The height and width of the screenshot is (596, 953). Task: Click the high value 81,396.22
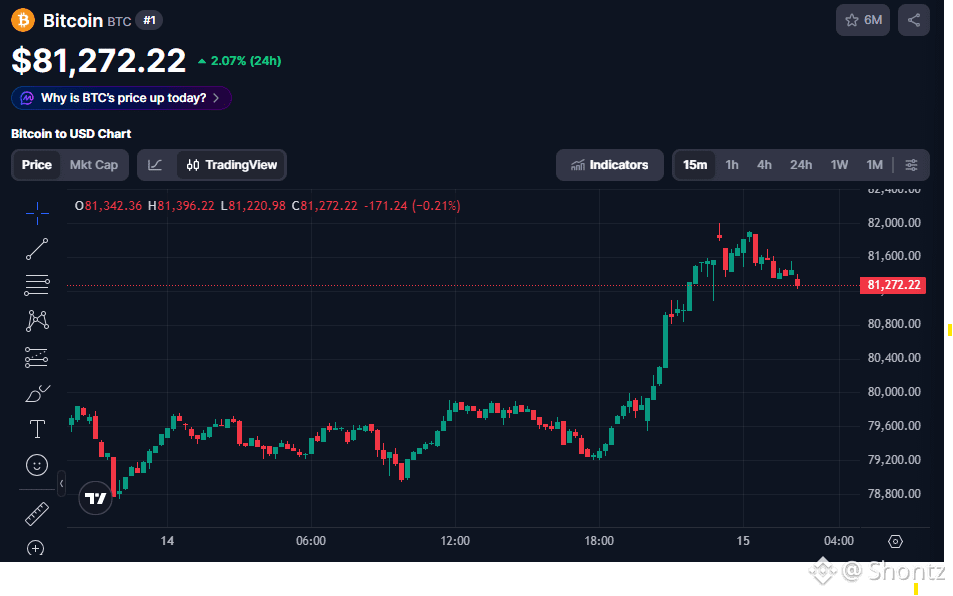point(186,206)
